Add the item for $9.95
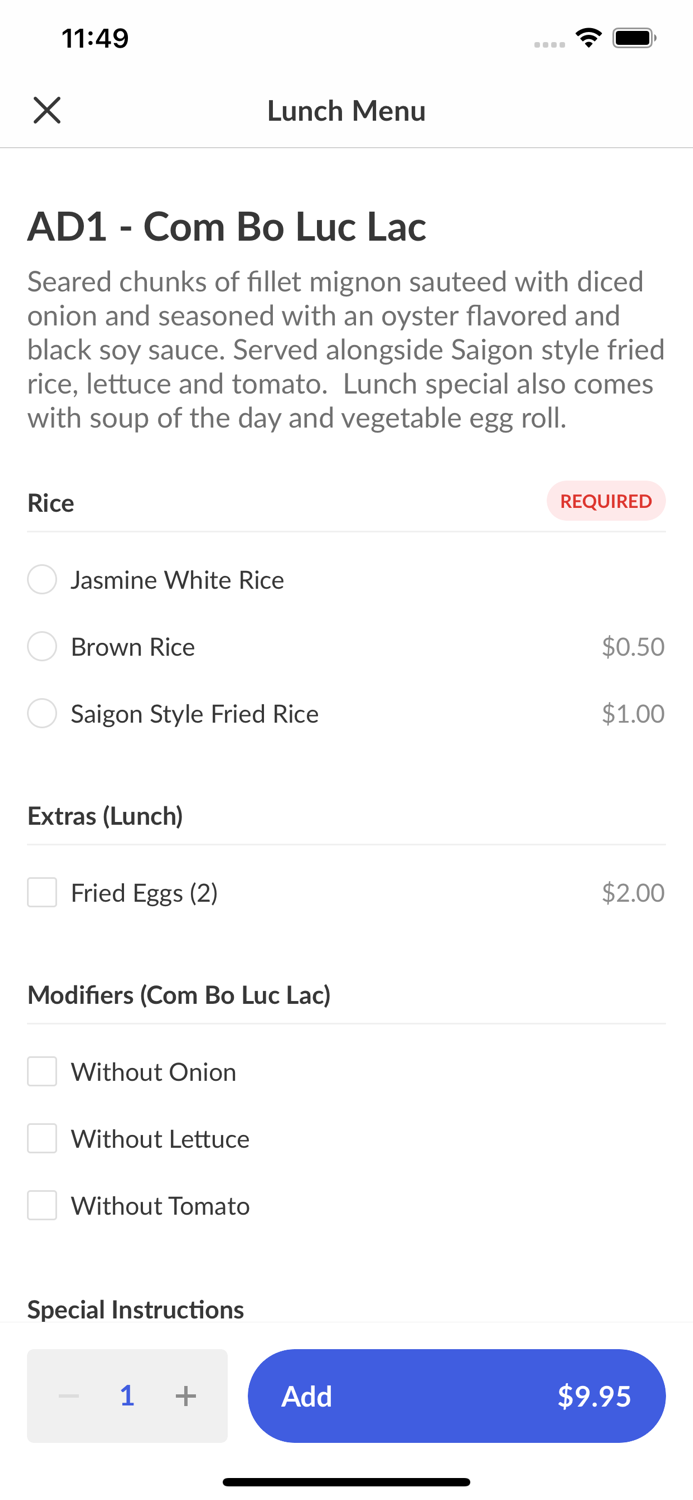The image size is (693, 1500). 456,1396
